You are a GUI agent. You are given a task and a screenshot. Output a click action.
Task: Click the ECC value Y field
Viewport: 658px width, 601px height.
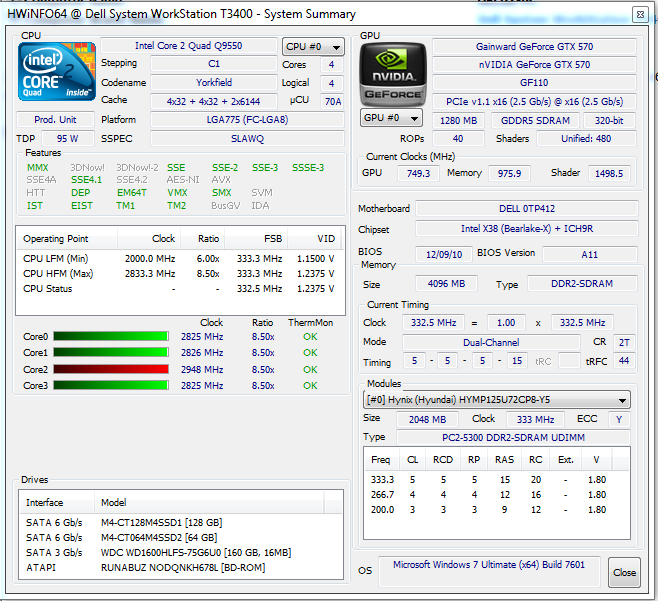pos(619,419)
